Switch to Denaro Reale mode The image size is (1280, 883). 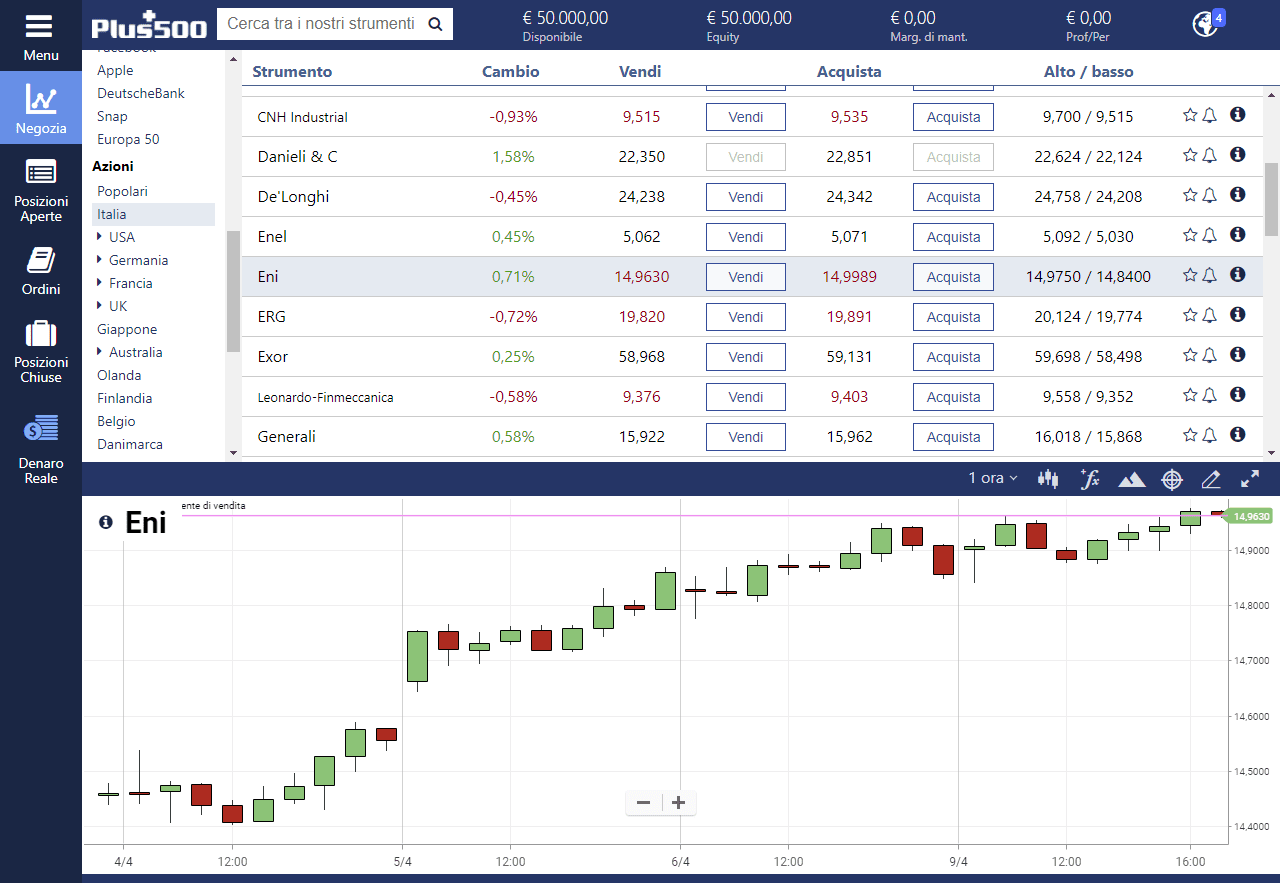[41, 449]
